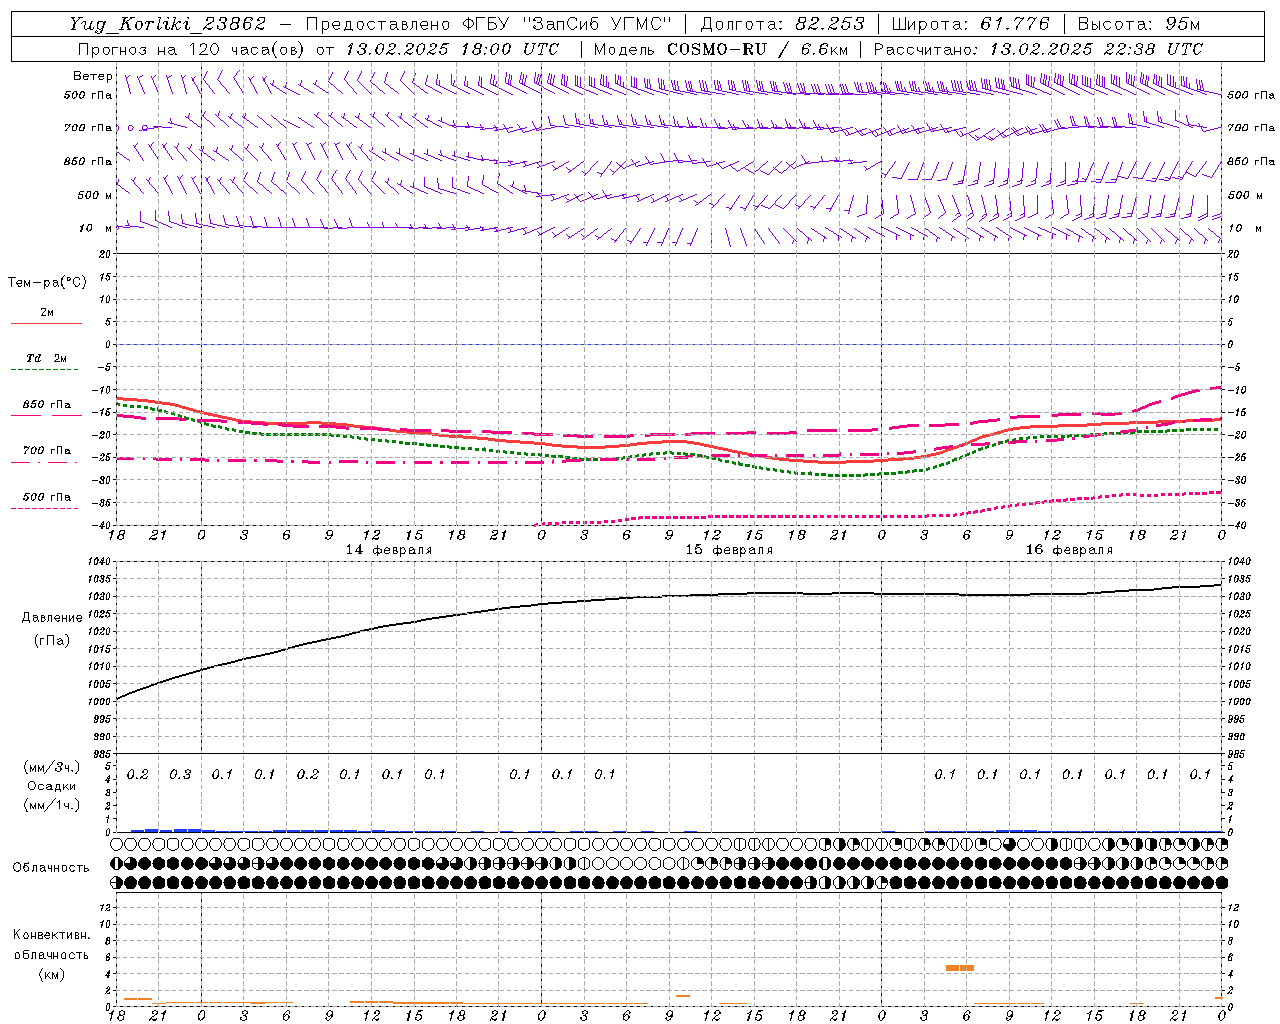The image size is (1280, 1024).
Task: Click the Модель COSMO-RU / 6.6км label
Action: tap(721, 49)
